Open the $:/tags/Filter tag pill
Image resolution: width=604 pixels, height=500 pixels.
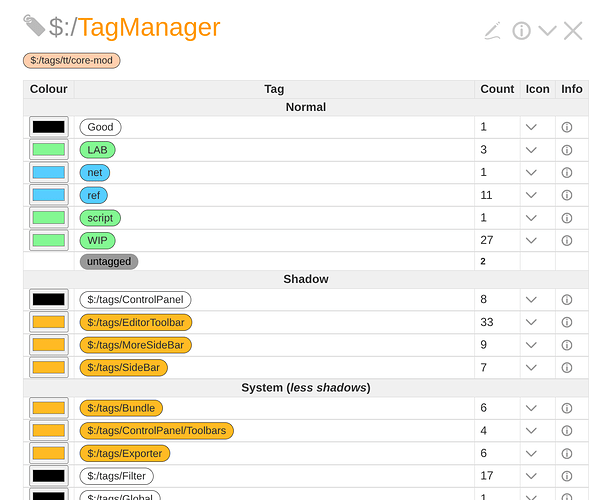click(117, 476)
